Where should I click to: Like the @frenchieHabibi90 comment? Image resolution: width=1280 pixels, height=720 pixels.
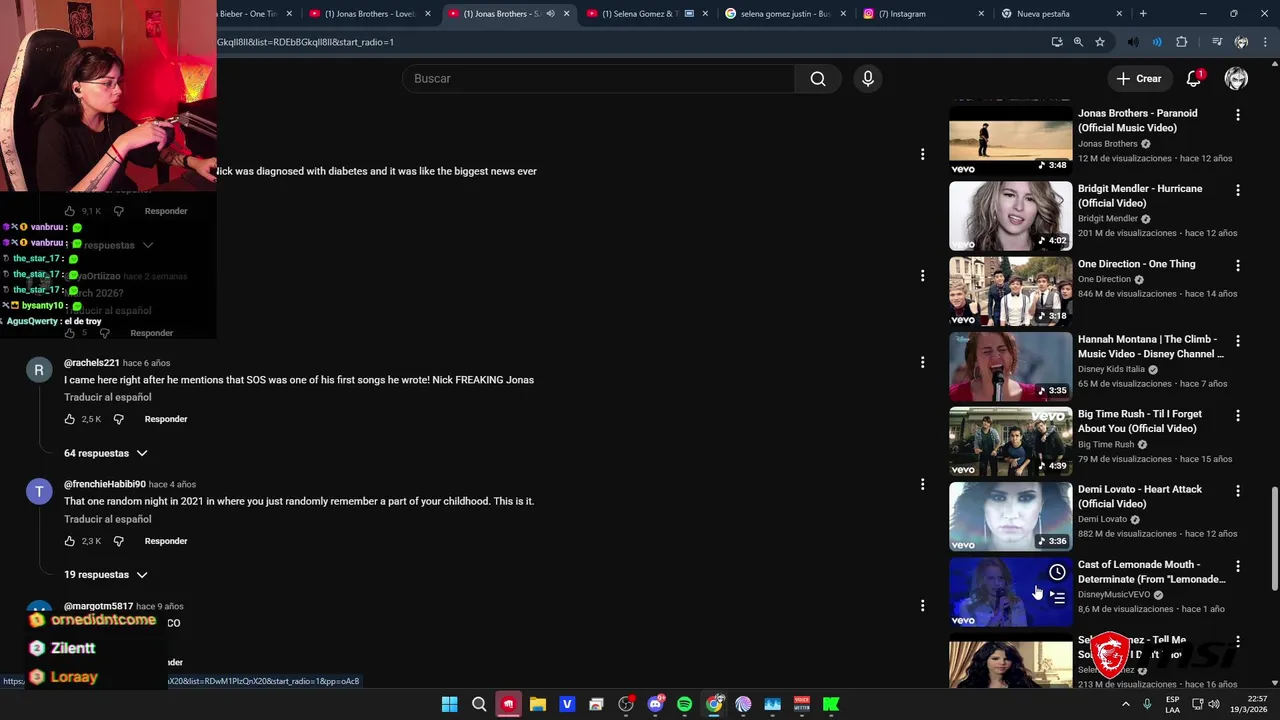pyautogui.click(x=70, y=541)
